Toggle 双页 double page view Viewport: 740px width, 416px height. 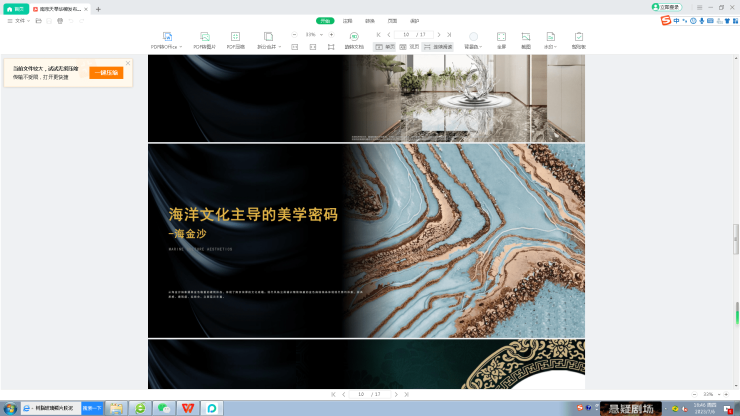tap(409, 47)
